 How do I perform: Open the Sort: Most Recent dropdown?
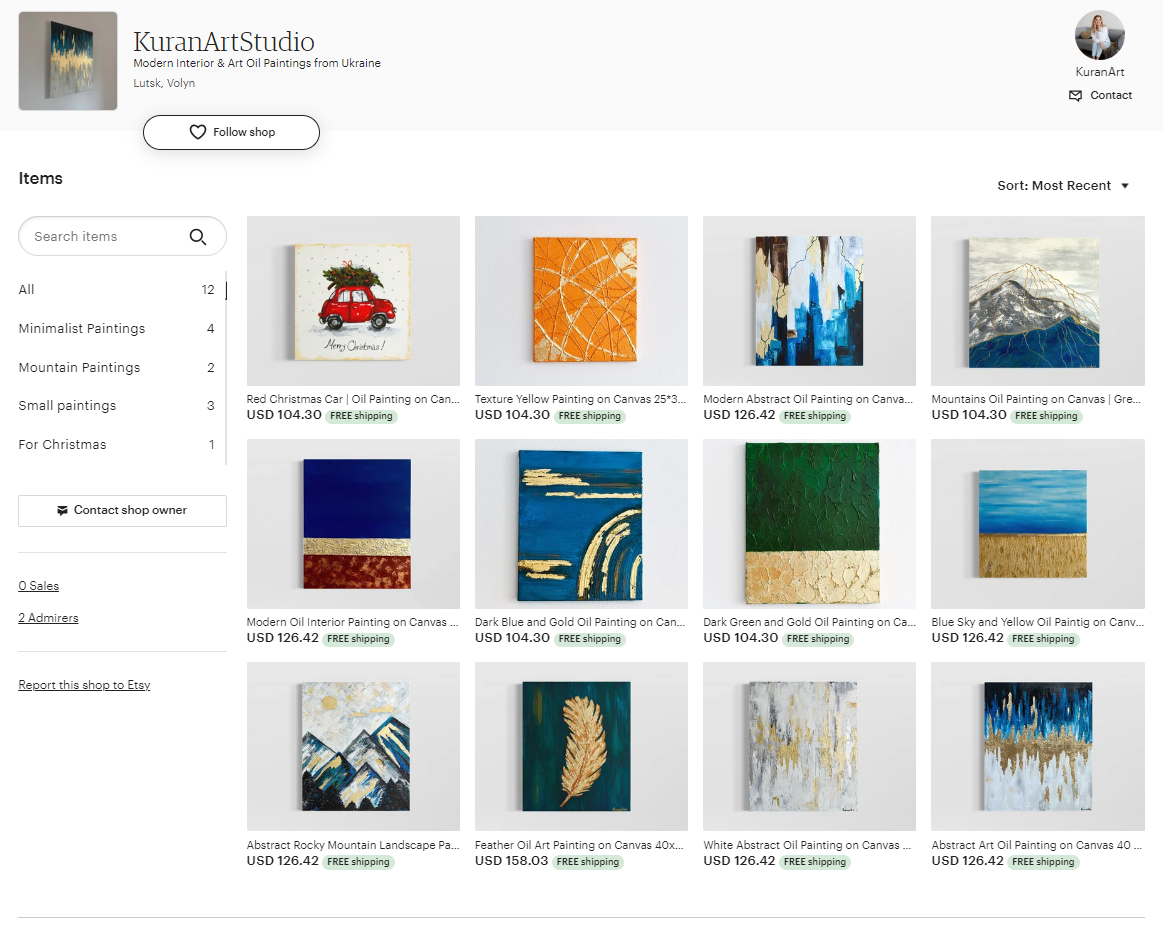1063,185
